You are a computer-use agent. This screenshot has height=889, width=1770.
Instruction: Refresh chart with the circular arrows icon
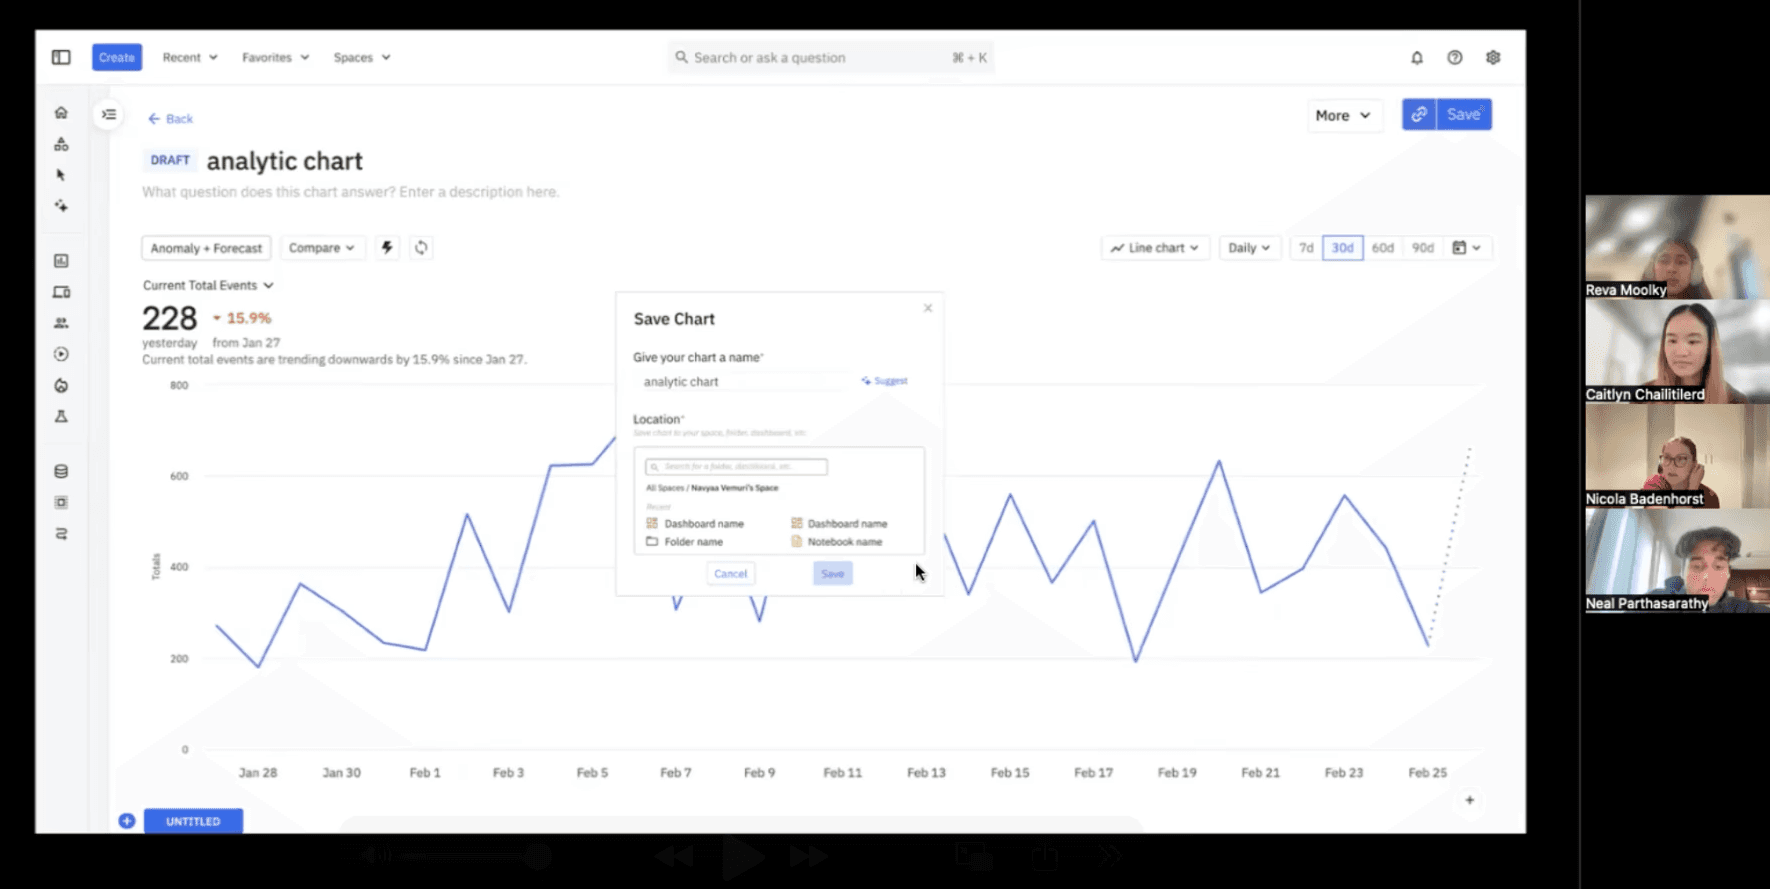(421, 247)
